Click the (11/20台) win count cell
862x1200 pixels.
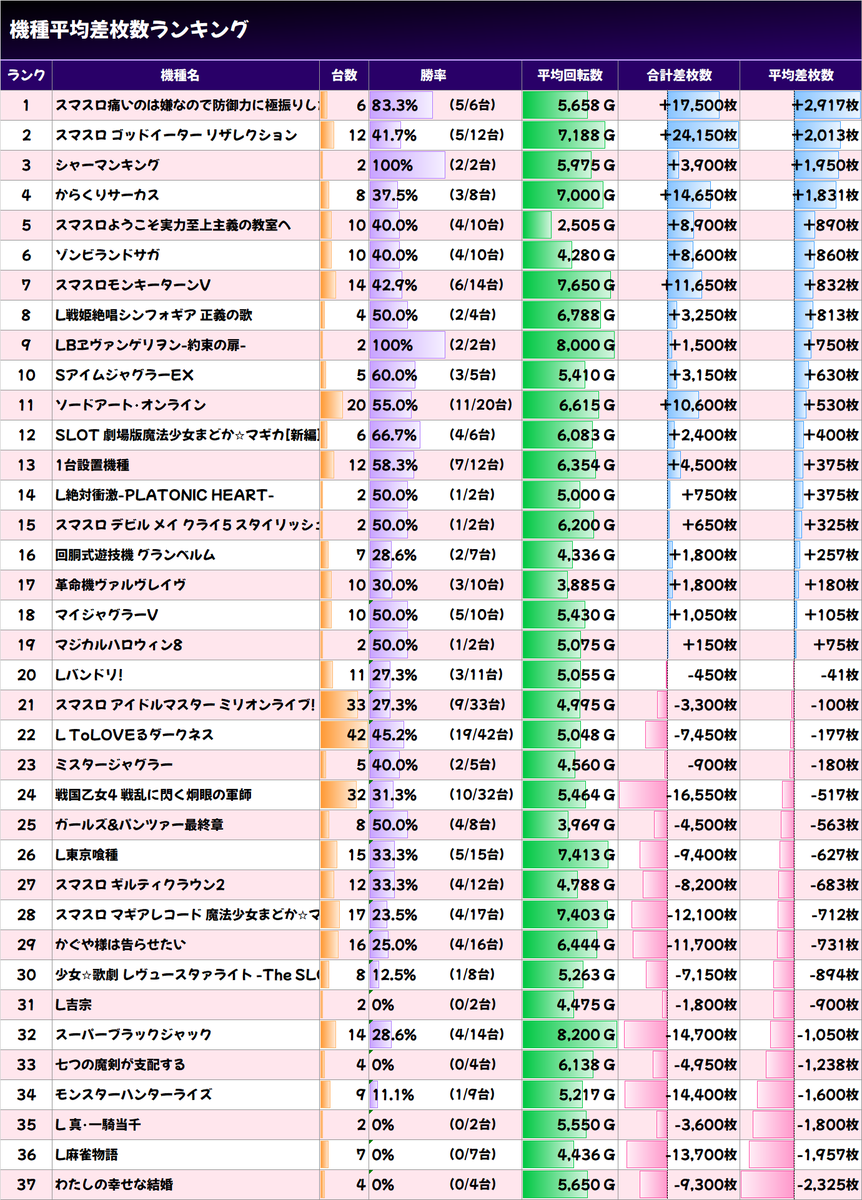[x=479, y=405]
